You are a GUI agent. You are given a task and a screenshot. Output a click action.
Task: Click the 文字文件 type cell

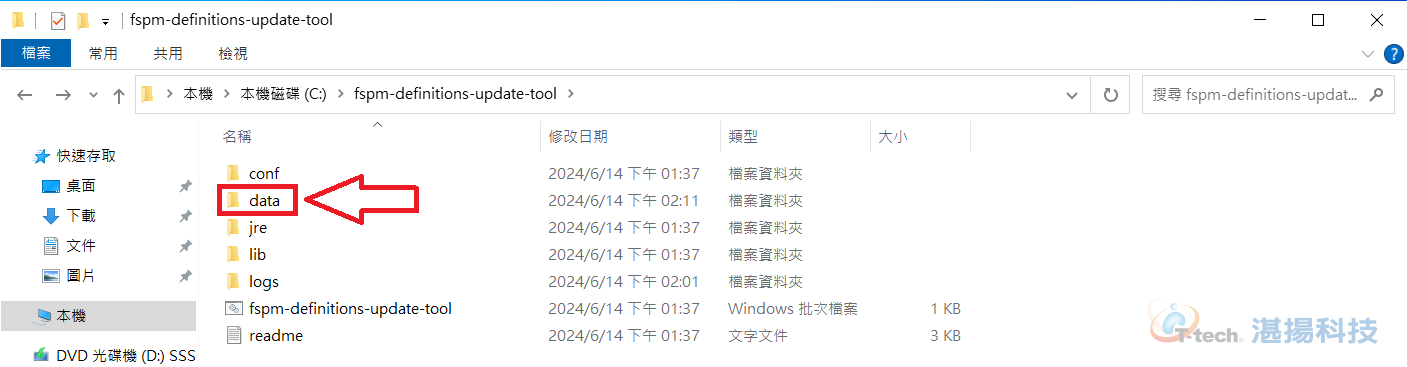[758, 335]
